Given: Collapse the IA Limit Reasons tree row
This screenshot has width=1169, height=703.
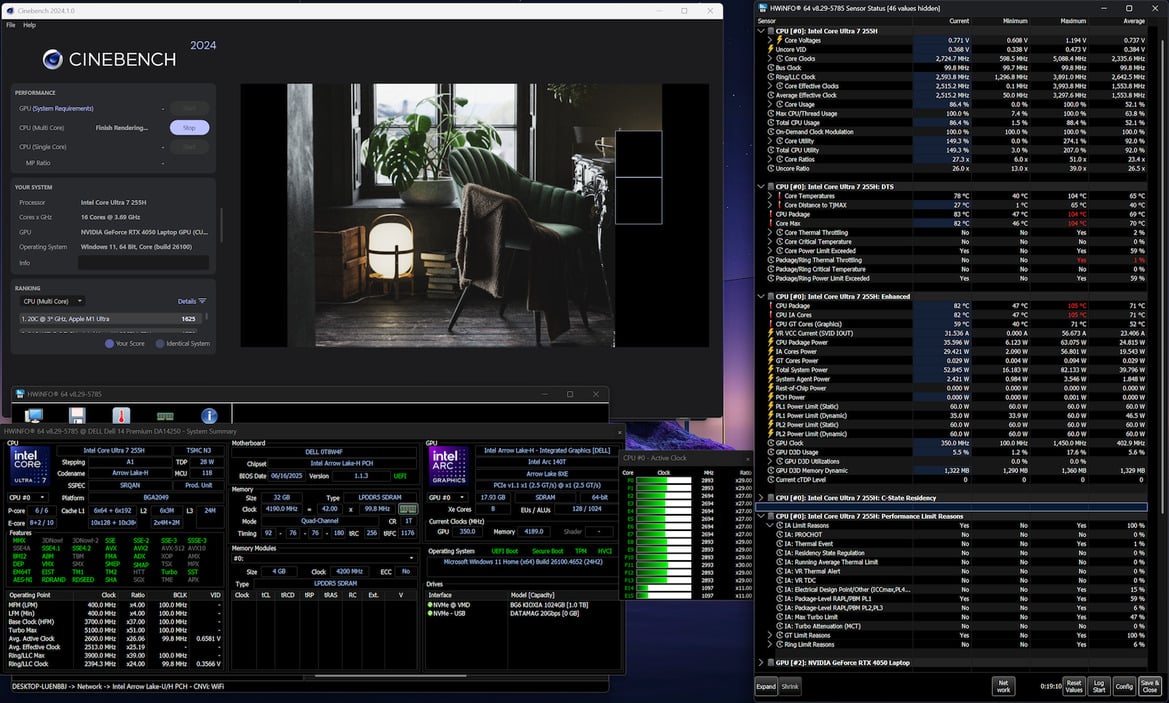Looking at the screenshot, I should [770, 526].
